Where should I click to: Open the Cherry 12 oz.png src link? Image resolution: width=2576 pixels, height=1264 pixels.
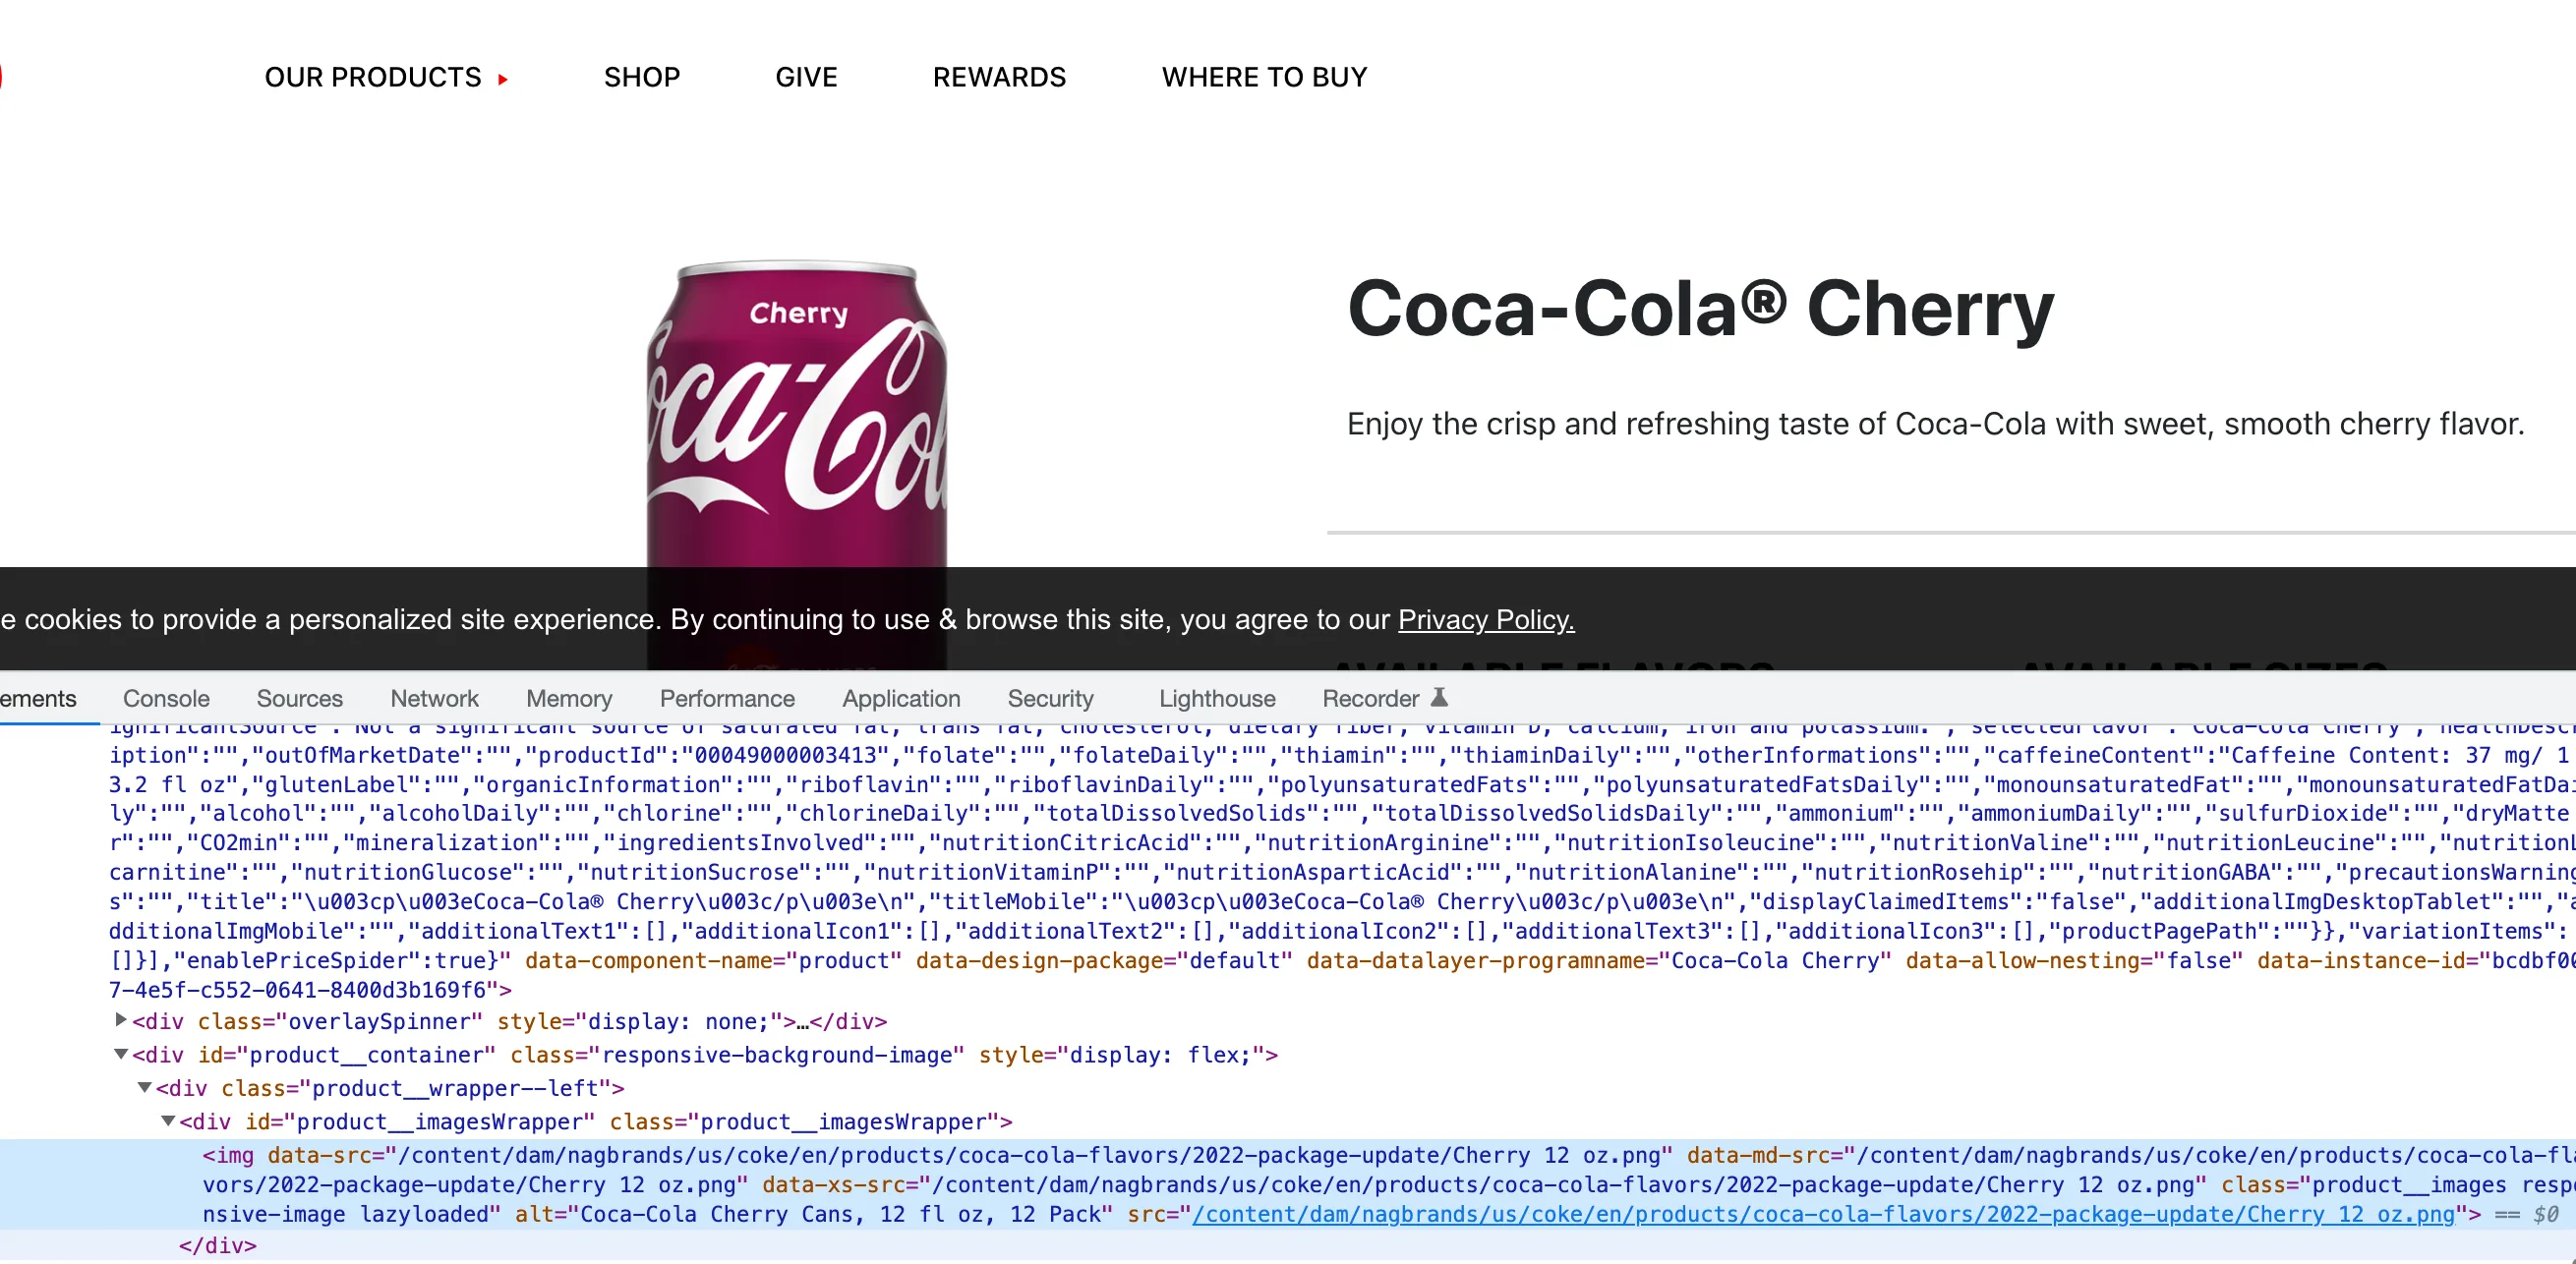click(x=1823, y=1214)
